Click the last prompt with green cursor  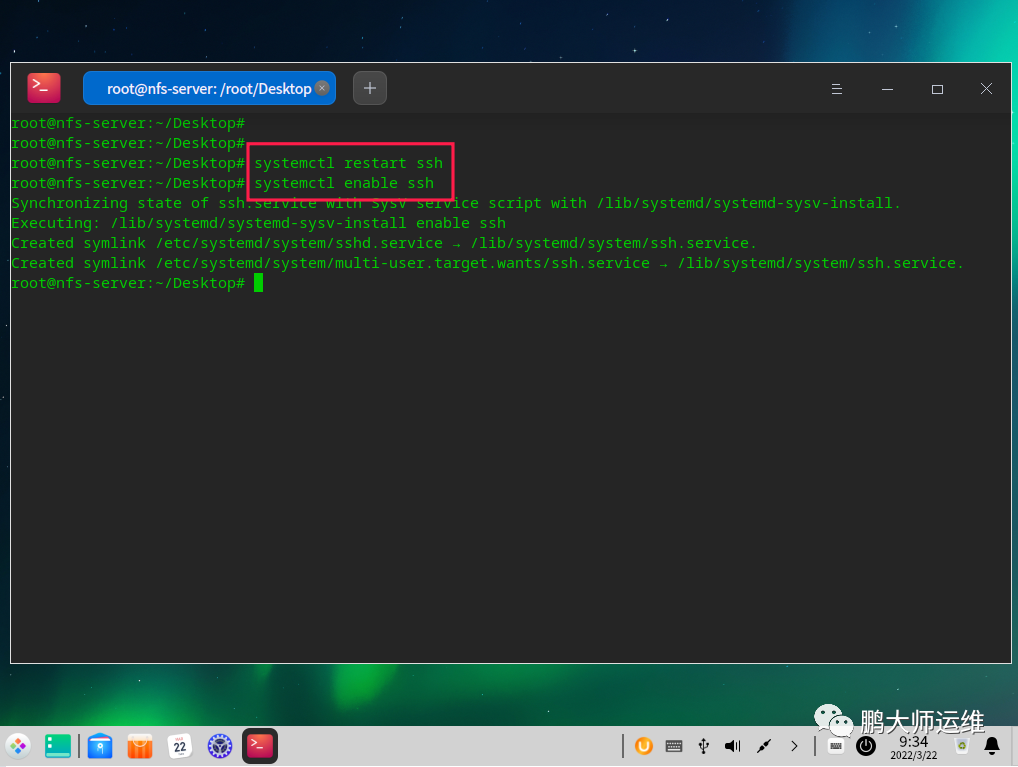point(137,283)
